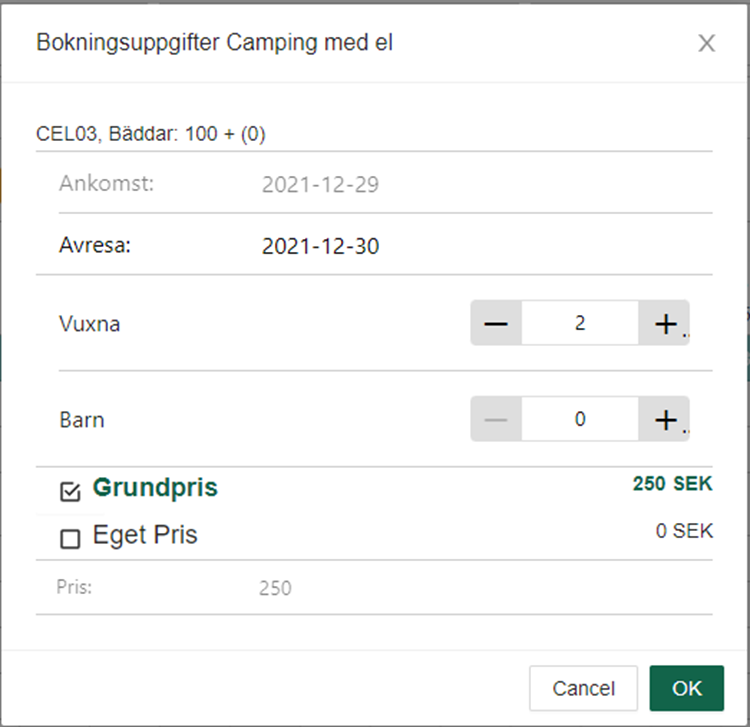Screen dimensions: 750x727
Task: Click the 250 SEK Grundpris amount
Action: pos(673,484)
